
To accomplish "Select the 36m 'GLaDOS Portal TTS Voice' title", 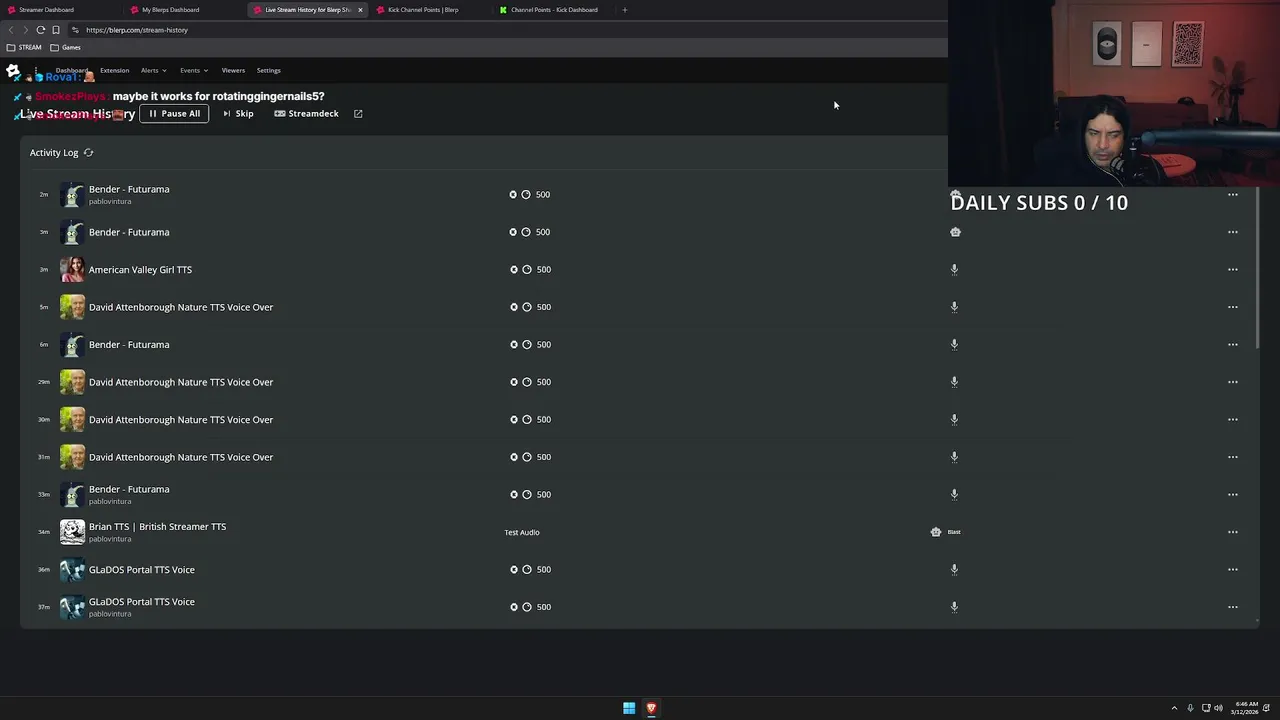I will (142, 570).
